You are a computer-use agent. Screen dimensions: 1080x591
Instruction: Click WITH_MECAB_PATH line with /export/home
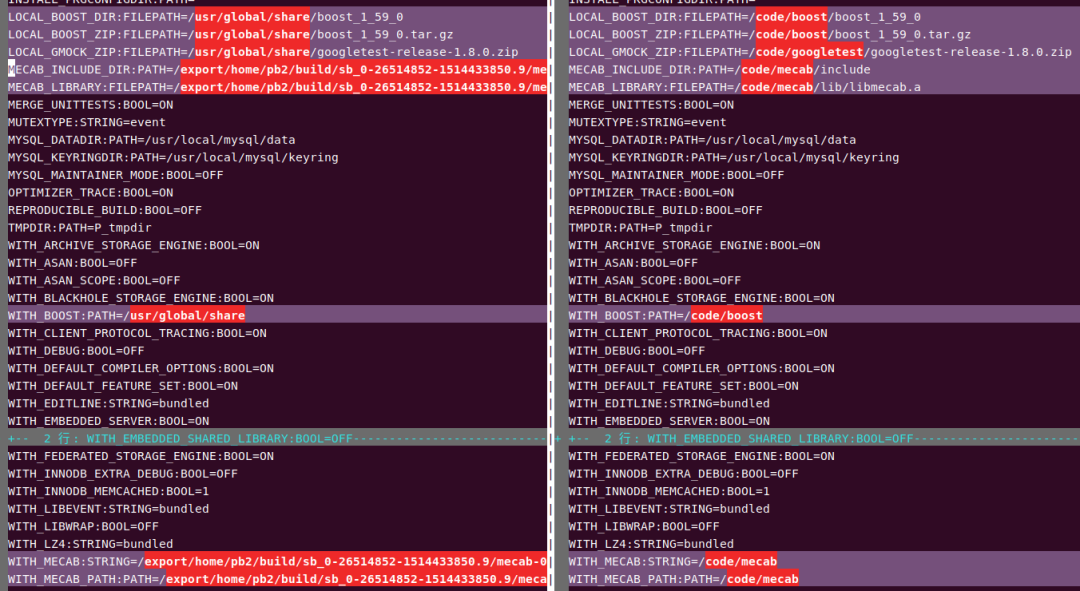click(277, 579)
